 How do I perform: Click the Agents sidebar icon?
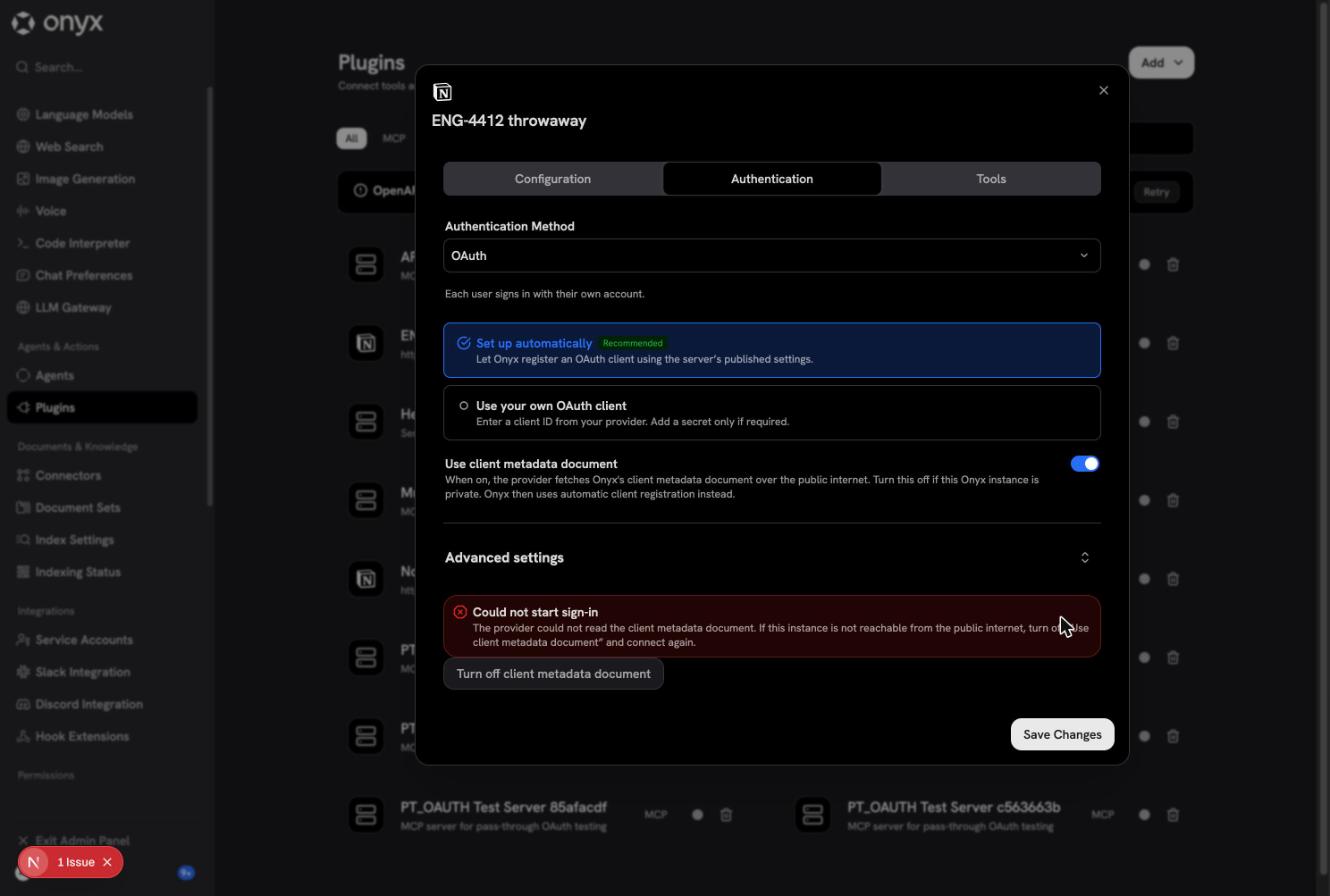(23, 376)
